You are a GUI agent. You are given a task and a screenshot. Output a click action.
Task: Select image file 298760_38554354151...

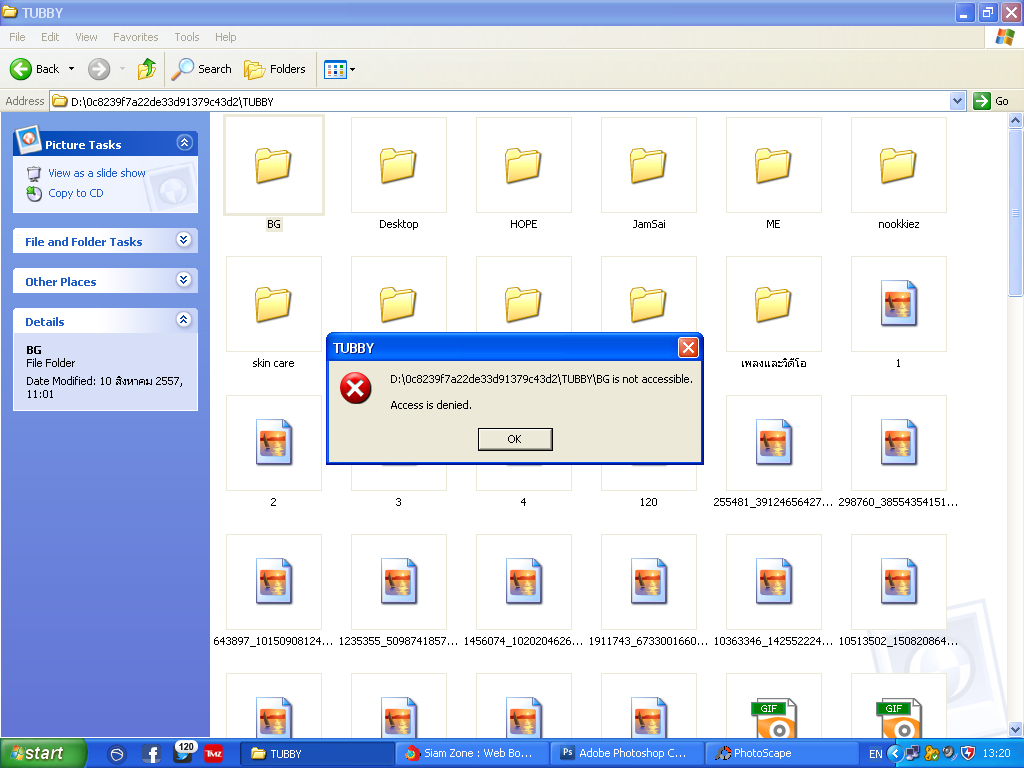tap(899, 451)
